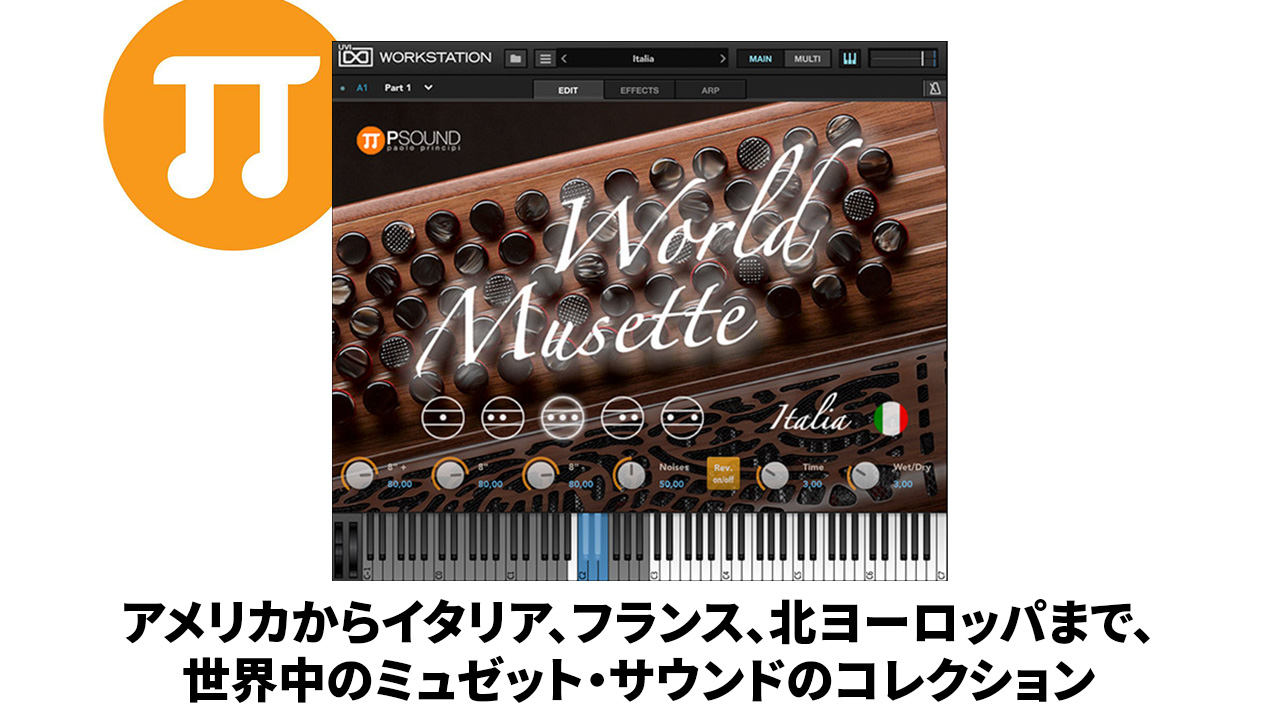This screenshot has width=1280, height=720.
Task: Switch to MAIN view mode
Action: (760, 59)
